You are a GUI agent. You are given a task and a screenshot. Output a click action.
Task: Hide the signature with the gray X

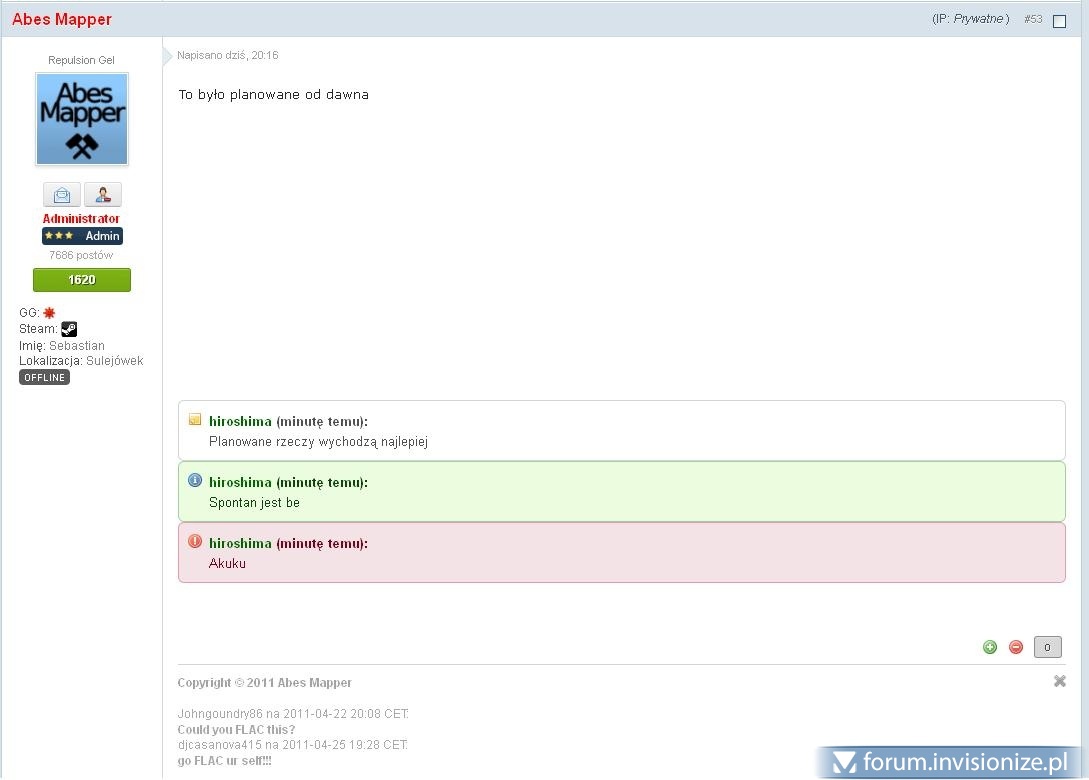[x=1060, y=681]
